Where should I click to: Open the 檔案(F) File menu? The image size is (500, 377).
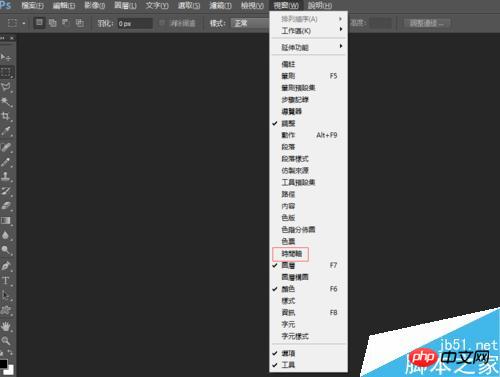[x=32, y=5]
